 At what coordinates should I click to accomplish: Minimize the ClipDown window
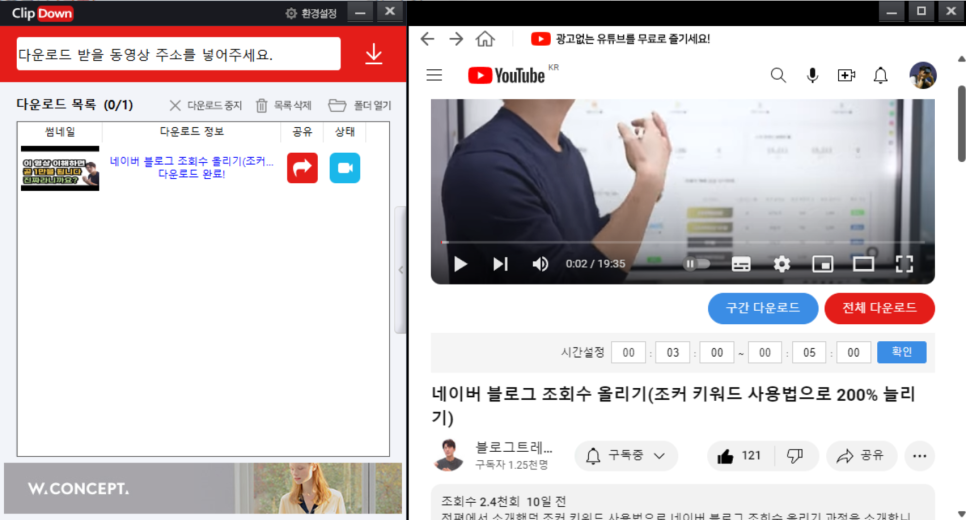point(360,12)
